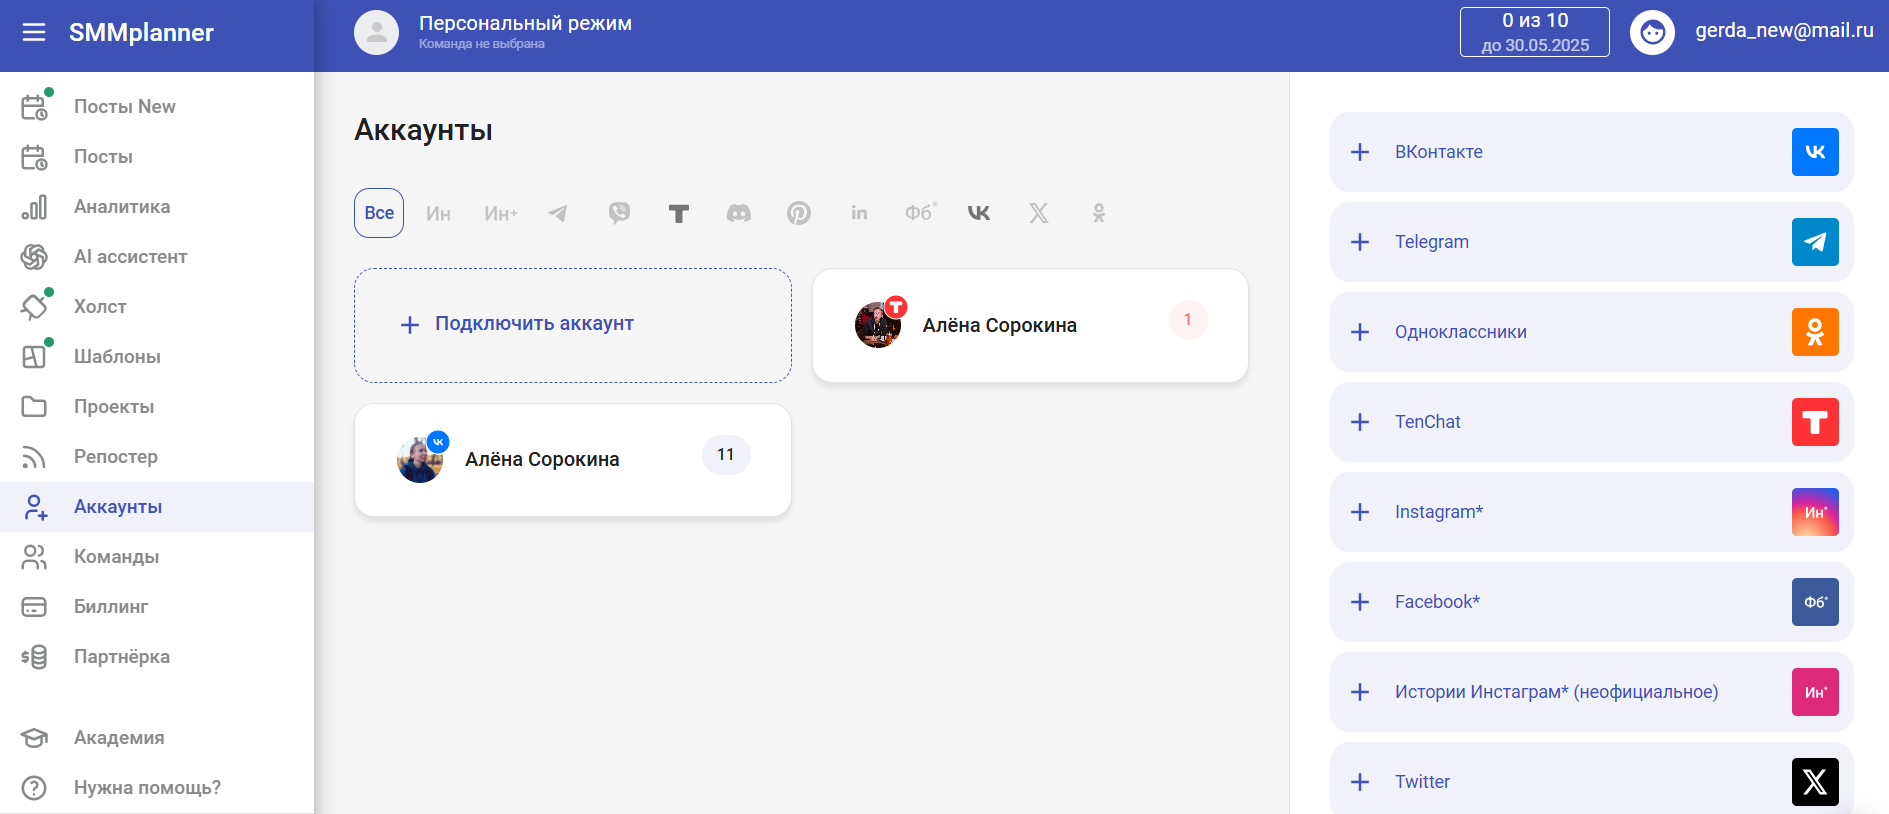Add Истории Инстаграм* (неофициальное) account
Screen dimensions: 1889x814
(1591, 692)
